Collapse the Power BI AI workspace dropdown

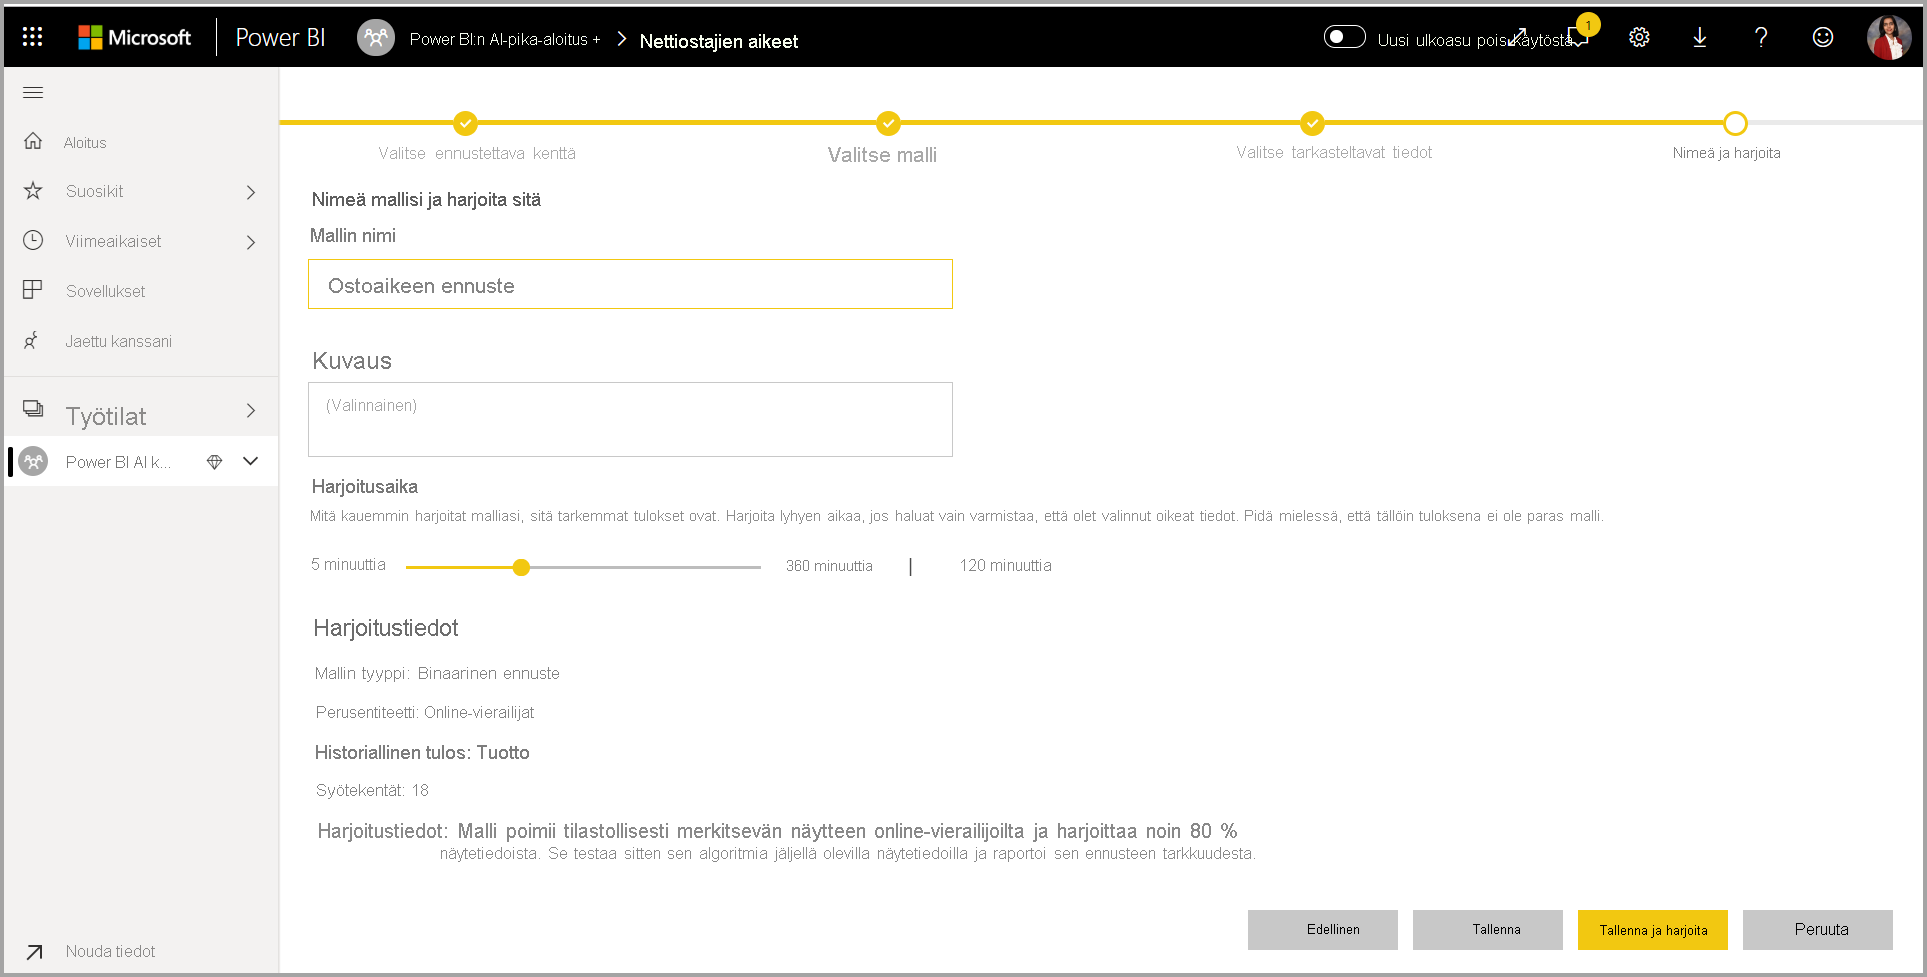251,461
